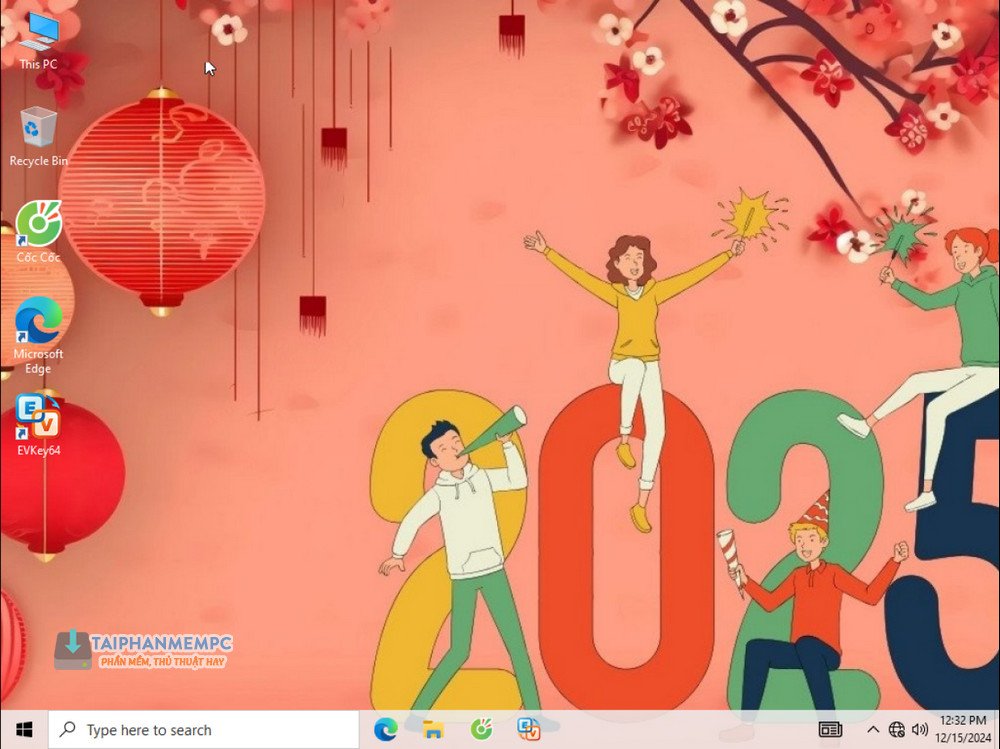Open the network globe icon in the tray
Viewport: 1000px width, 749px height.
point(897,730)
